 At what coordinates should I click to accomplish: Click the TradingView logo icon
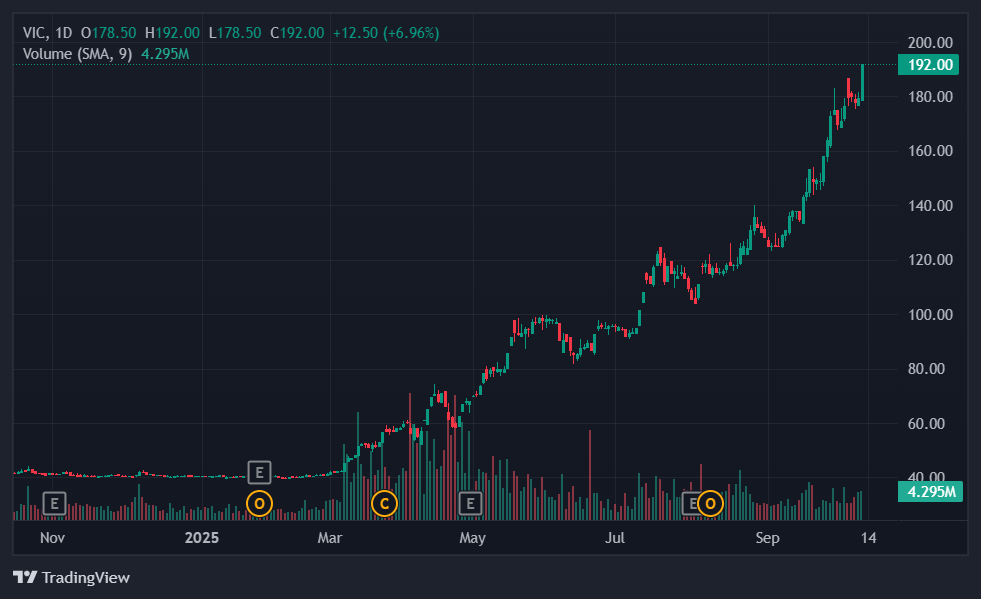pos(25,577)
